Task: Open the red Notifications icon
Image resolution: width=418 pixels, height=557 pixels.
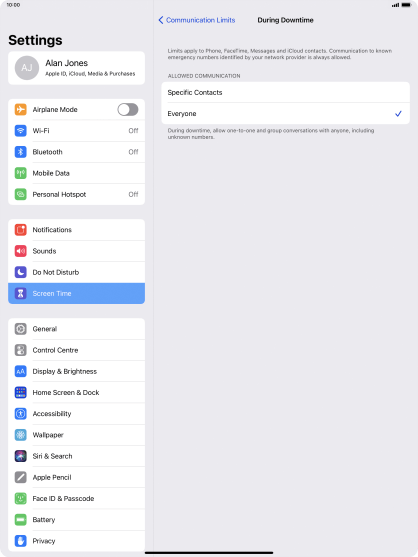Action: (21, 230)
